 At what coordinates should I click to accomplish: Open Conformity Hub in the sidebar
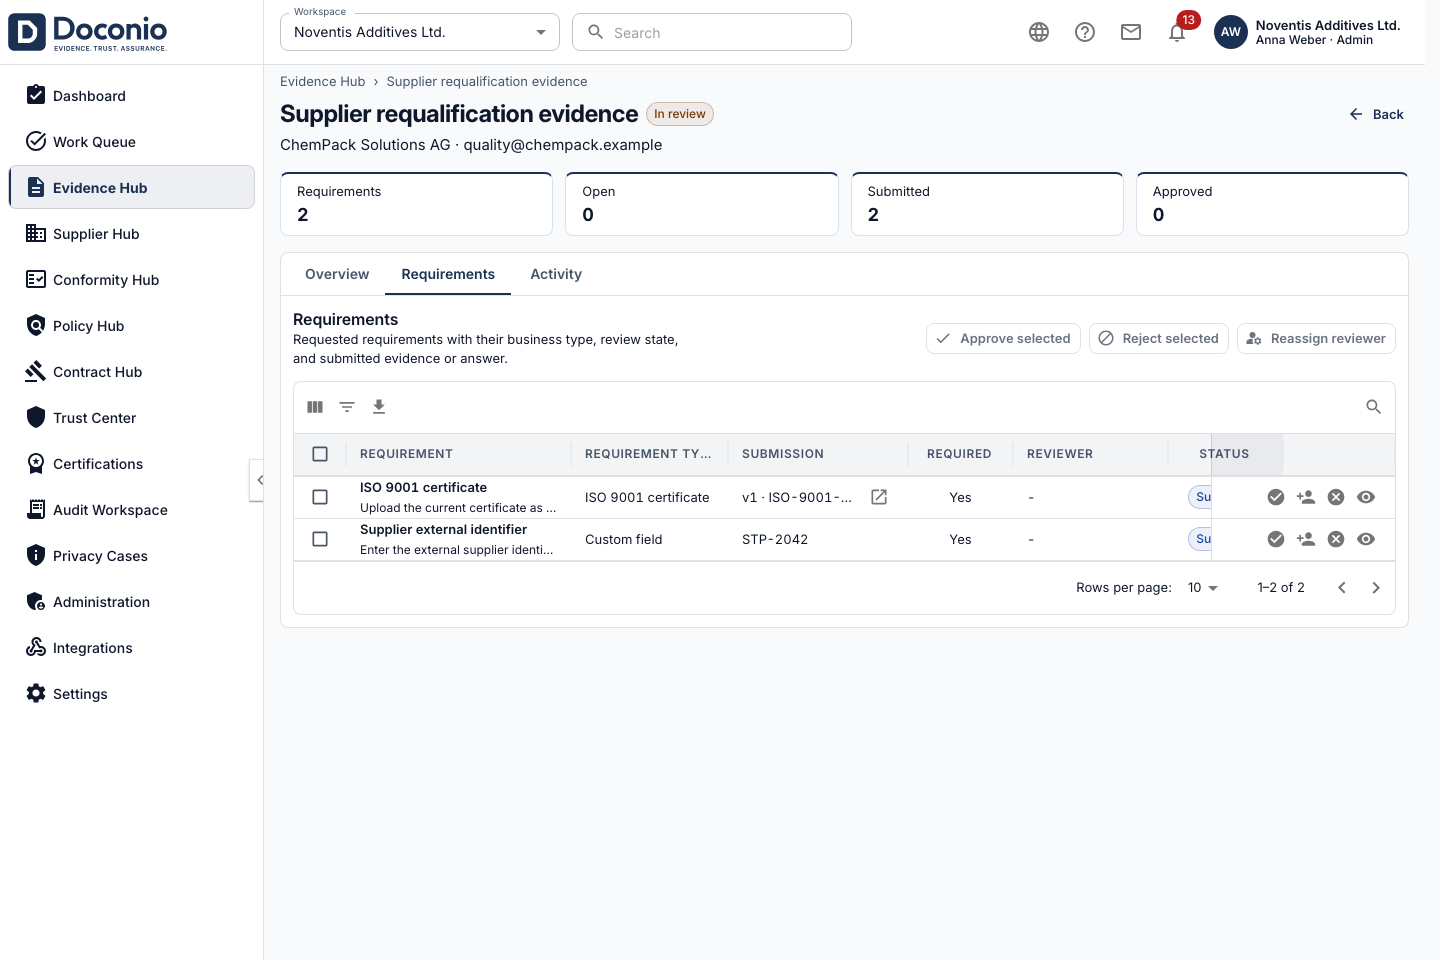point(132,280)
